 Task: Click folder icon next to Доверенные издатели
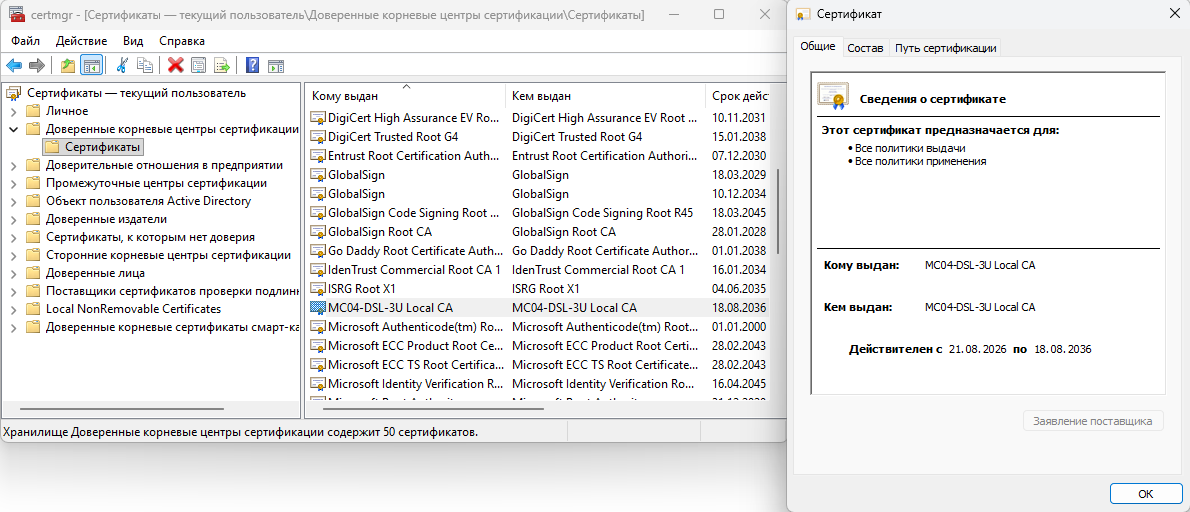(33, 219)
